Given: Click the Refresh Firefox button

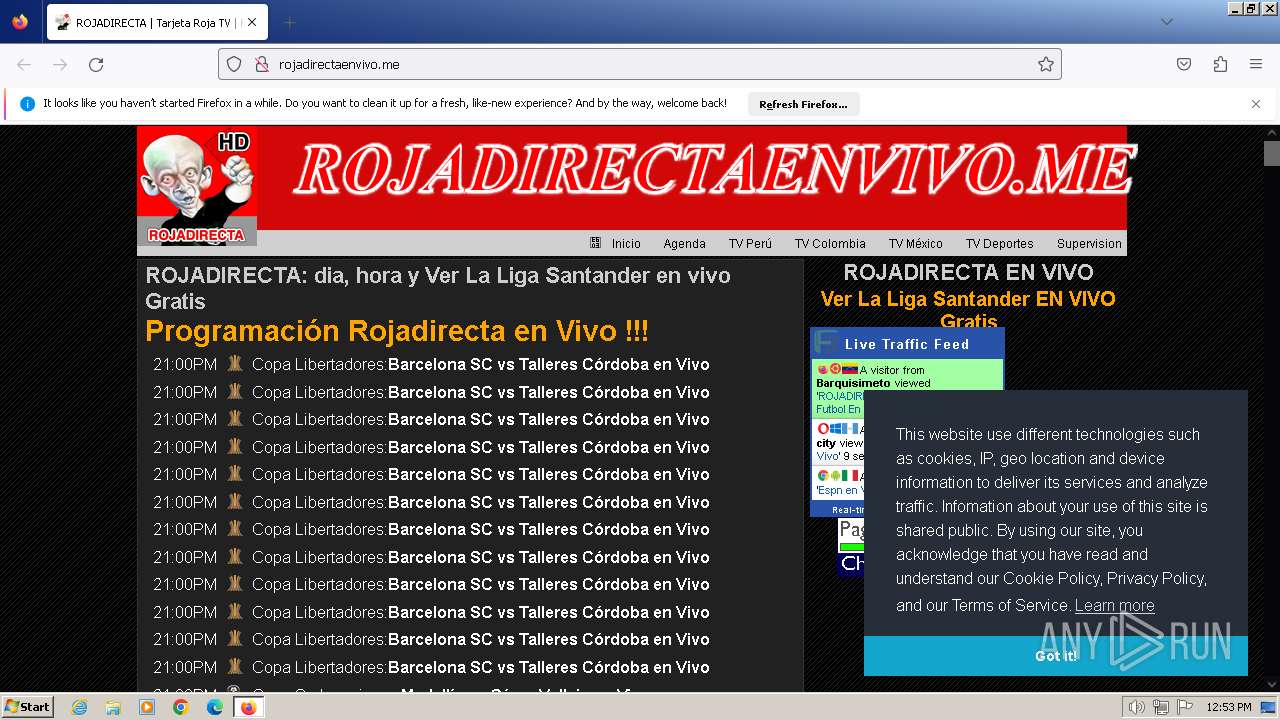Looking at the screenshot, I should tap(803, 104).
